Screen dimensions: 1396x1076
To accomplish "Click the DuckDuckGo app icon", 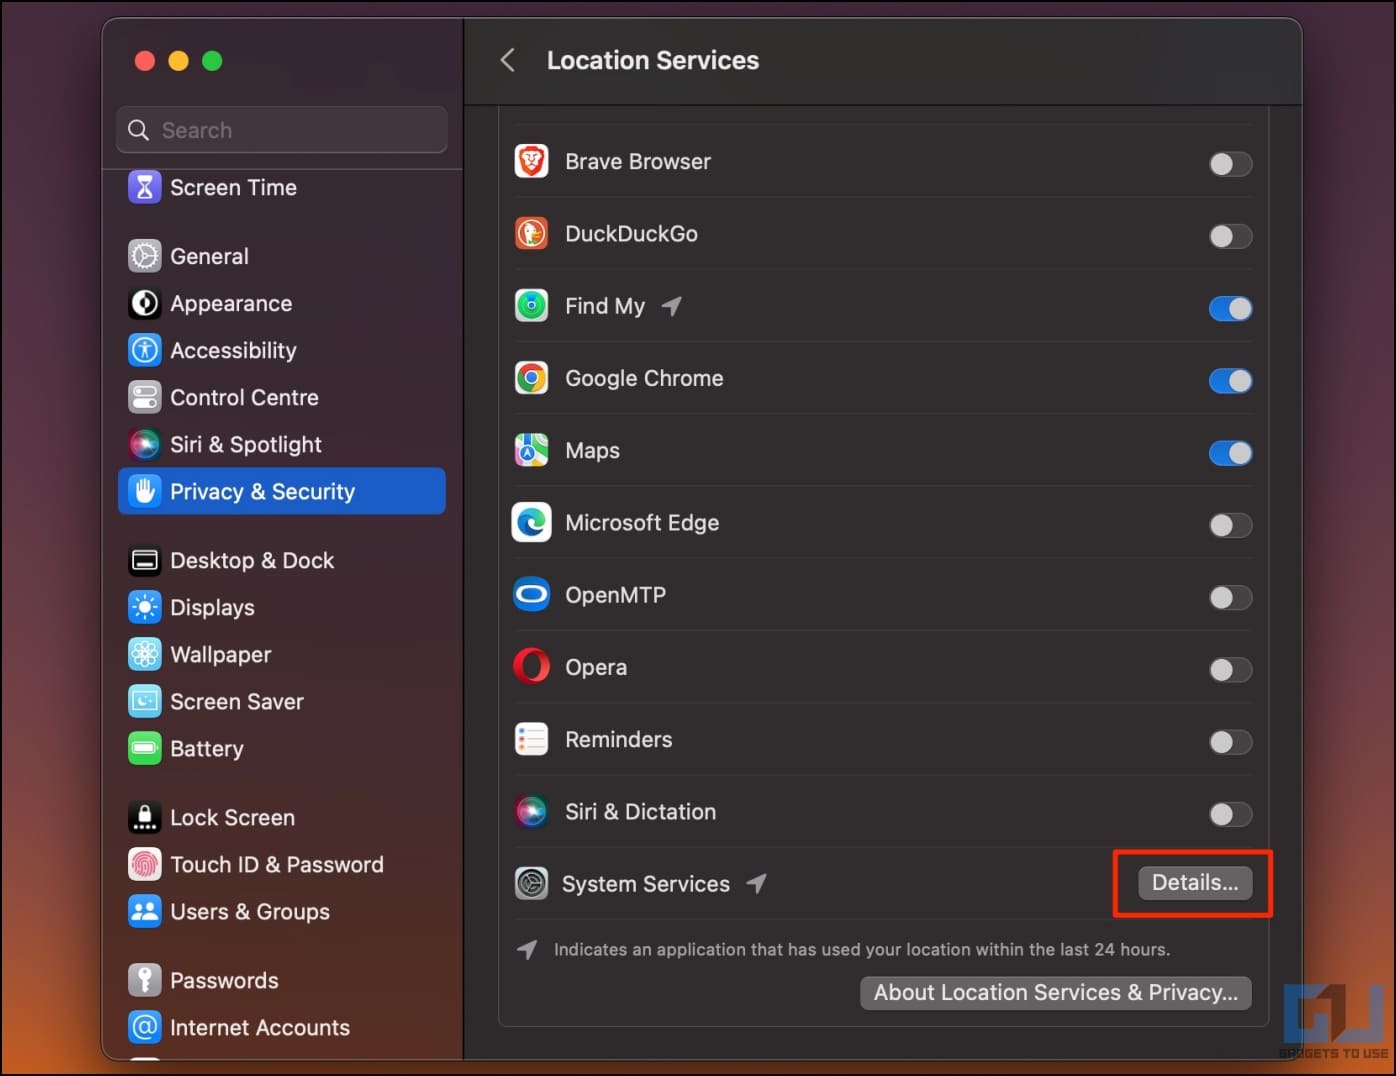I will point(531,234).
